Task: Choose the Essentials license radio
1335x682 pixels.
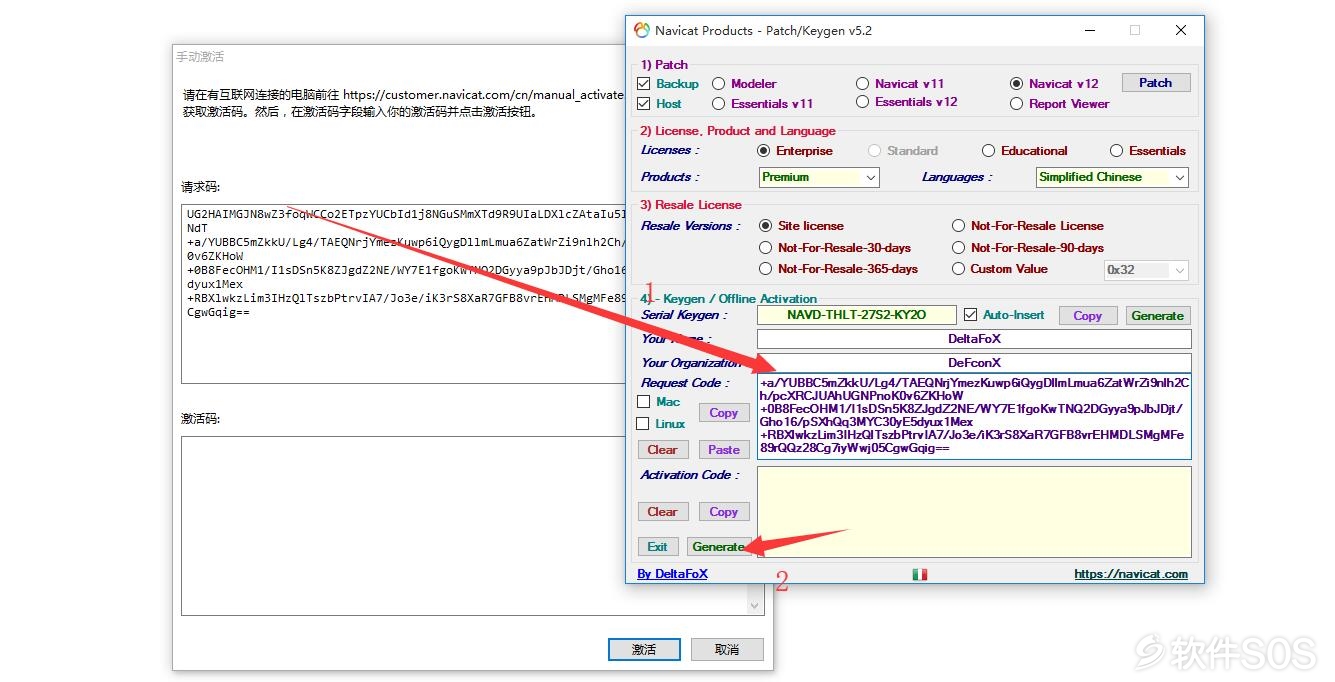Action: pyautogui.click(x=1117, y=151)
